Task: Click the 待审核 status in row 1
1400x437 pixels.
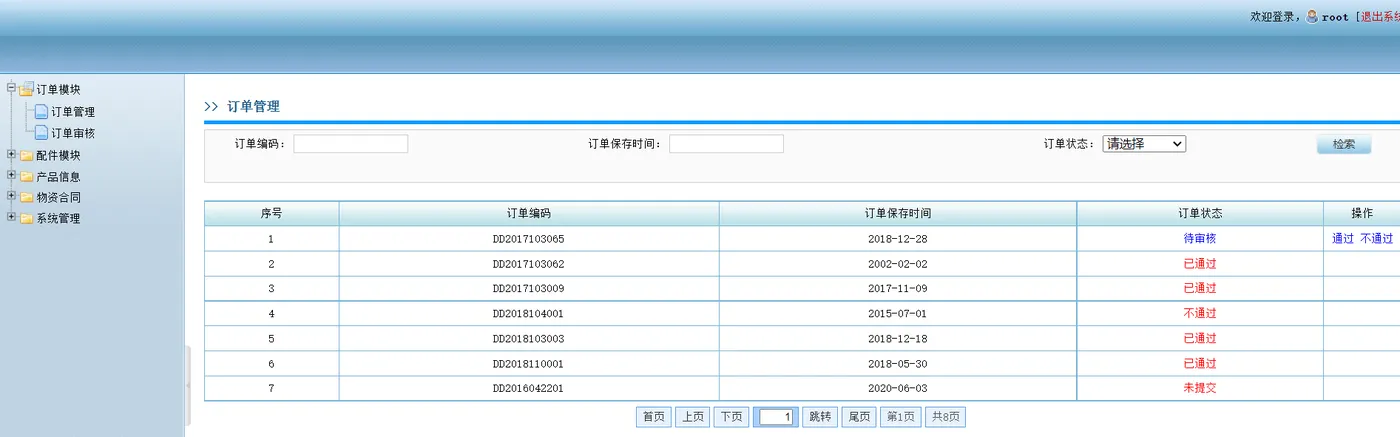Action: [1200, 239]
